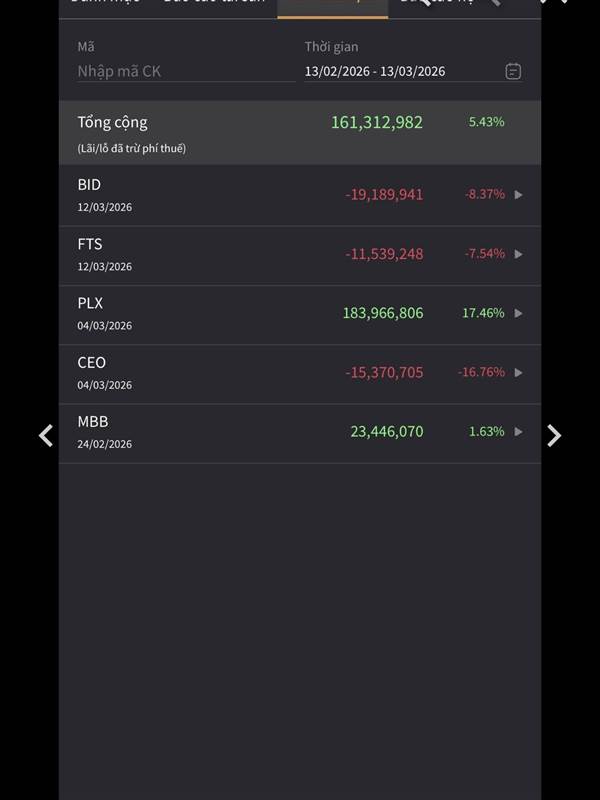
Task: Select the BID stock code
Action: tap(89, 185)
